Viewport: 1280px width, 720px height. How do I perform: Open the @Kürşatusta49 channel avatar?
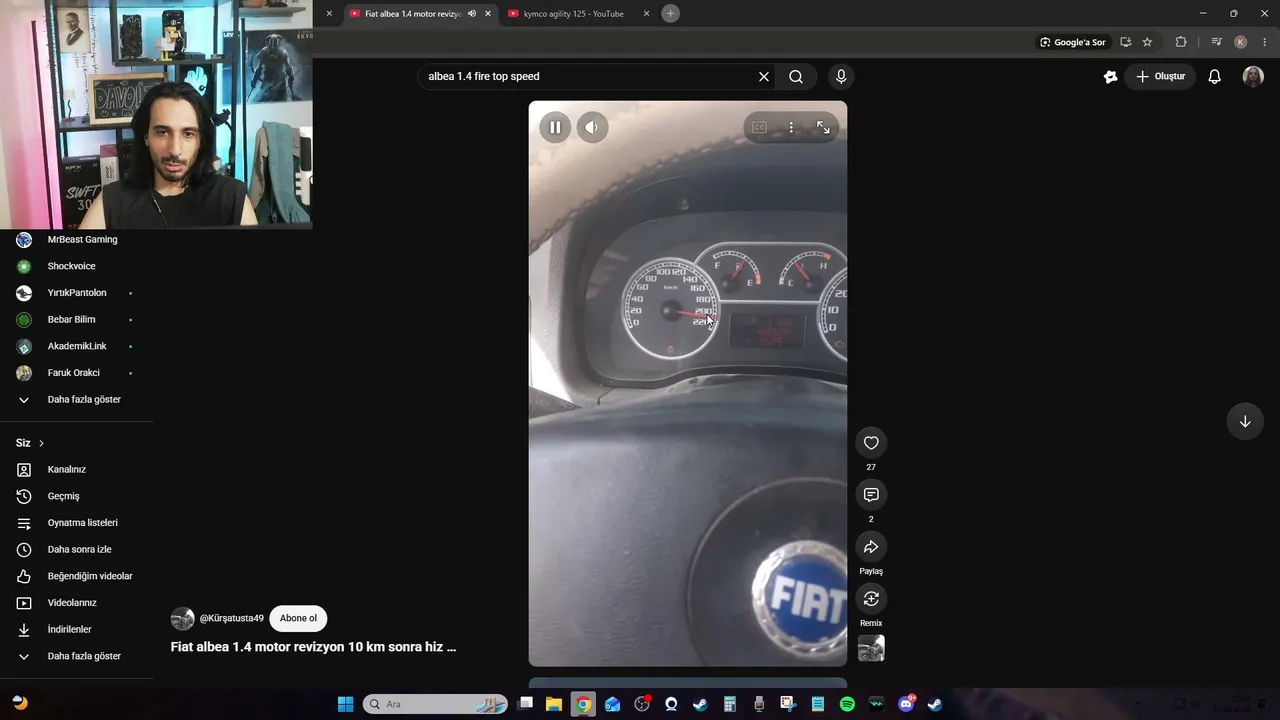coord(183,618)
